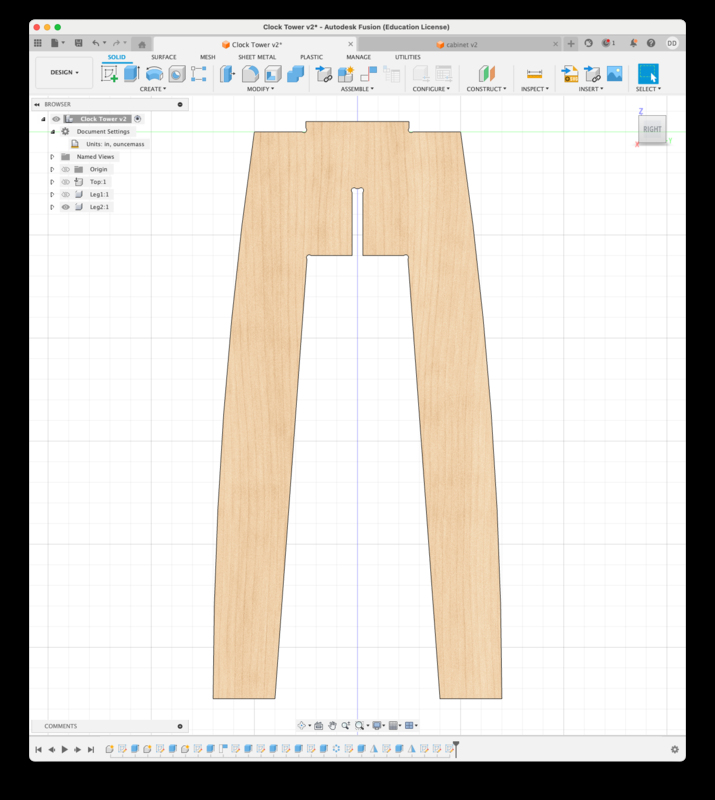Click the Undo arrow
The image size is (715, 800).
[95, 43]
